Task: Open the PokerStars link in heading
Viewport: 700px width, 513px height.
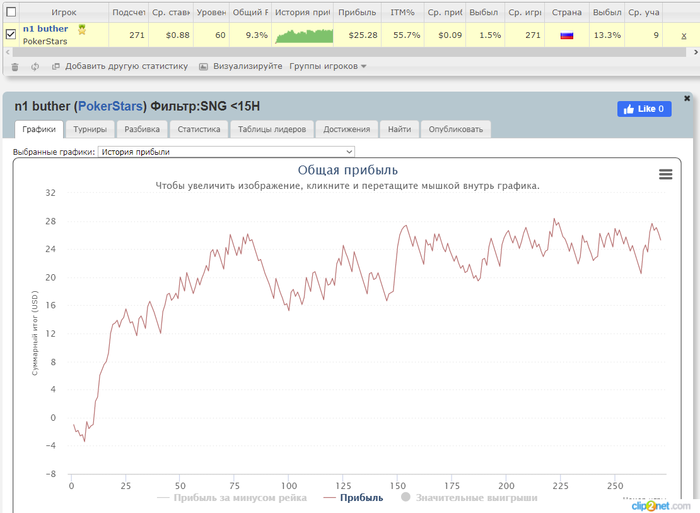Action: click(110, 106)
